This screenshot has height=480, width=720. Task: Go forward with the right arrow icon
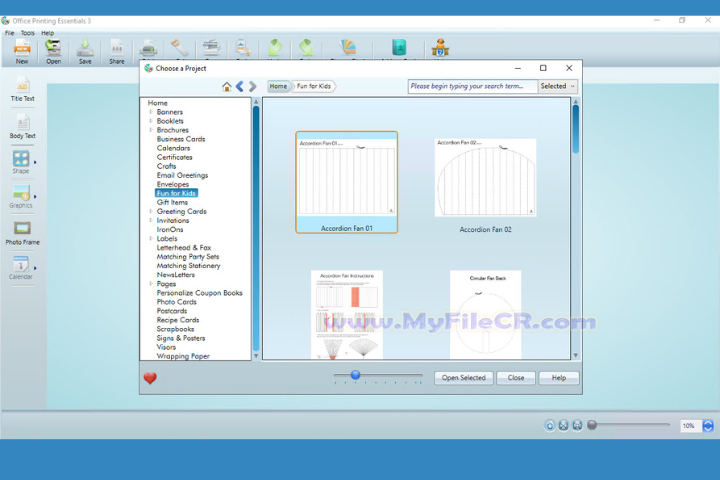click(x=253, y=86)
